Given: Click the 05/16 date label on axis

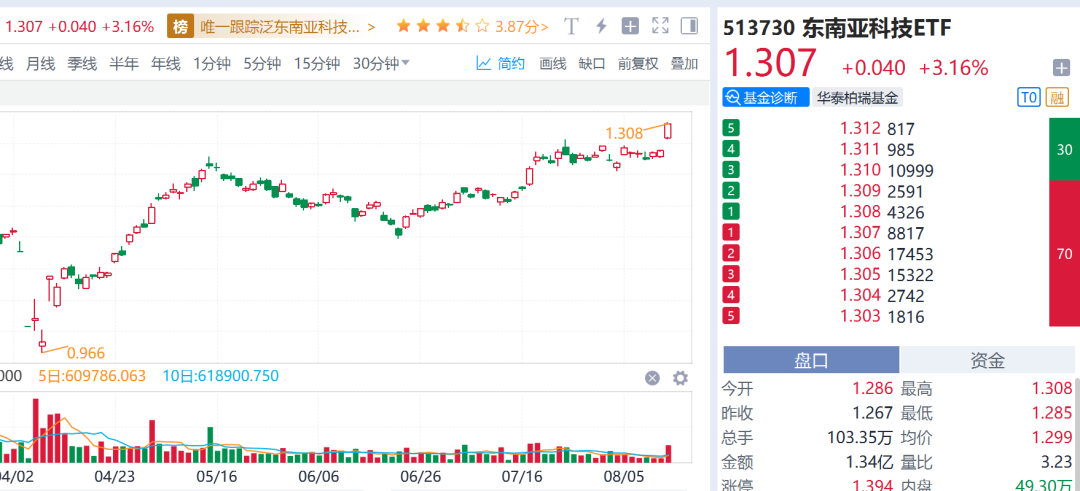Looking at the screenshot, I should pyautogui.click(x=217, y=477).
